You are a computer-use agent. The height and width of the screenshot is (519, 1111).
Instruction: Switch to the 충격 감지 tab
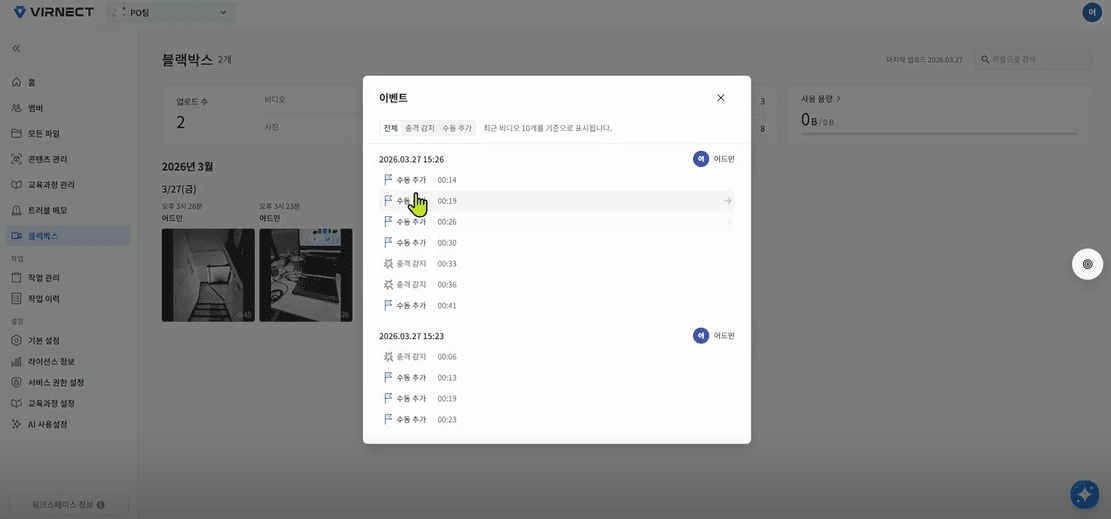419,128
